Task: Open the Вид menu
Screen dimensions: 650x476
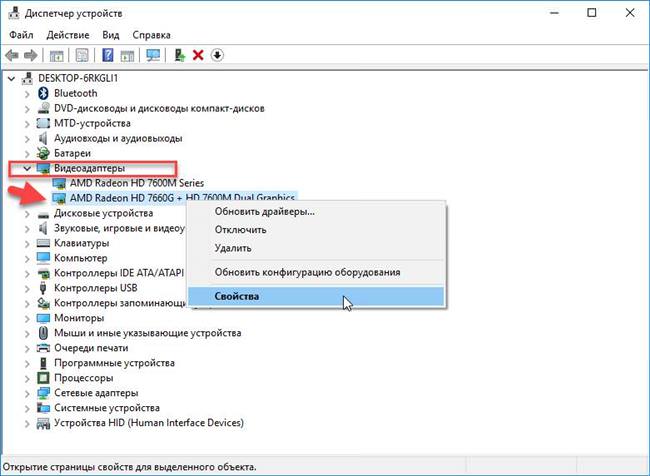Action: click(111, 35)
